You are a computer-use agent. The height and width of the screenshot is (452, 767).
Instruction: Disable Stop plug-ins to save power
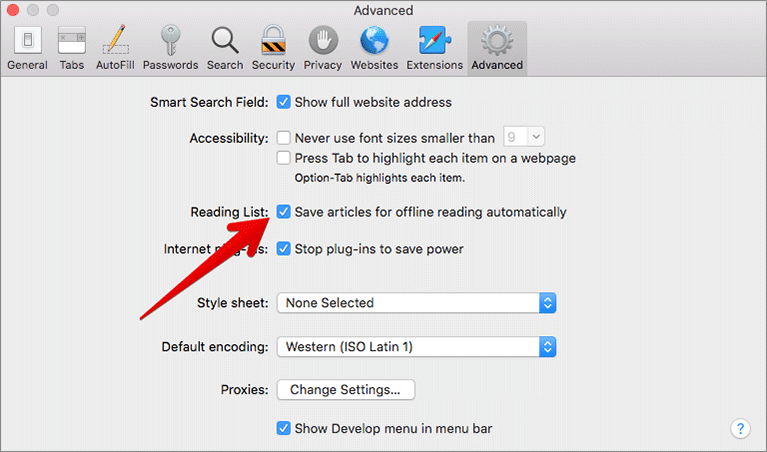(x=284, y=249)
